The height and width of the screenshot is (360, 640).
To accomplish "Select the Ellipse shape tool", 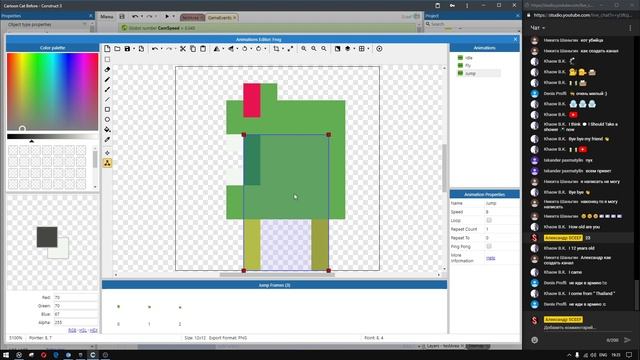I will pos(107,120).
